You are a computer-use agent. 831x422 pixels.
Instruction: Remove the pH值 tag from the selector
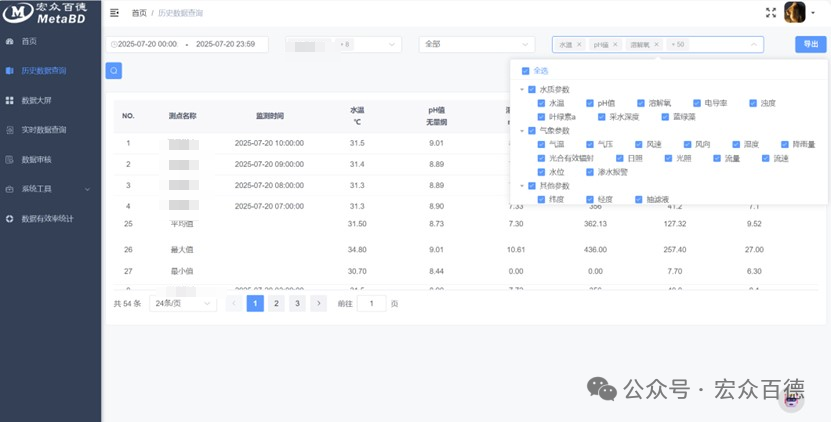click(x=615, y=45)
